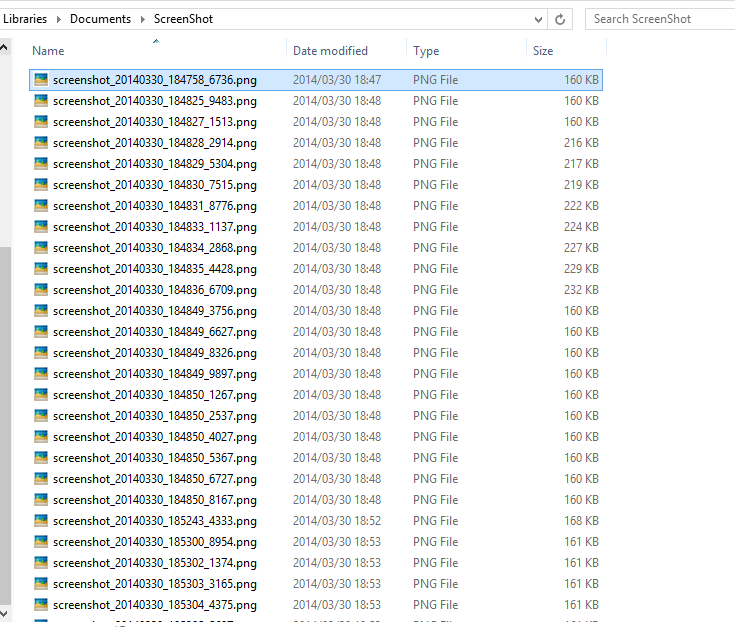
Task: Click inside Search ScreenShot box
Action: (660, 19)
